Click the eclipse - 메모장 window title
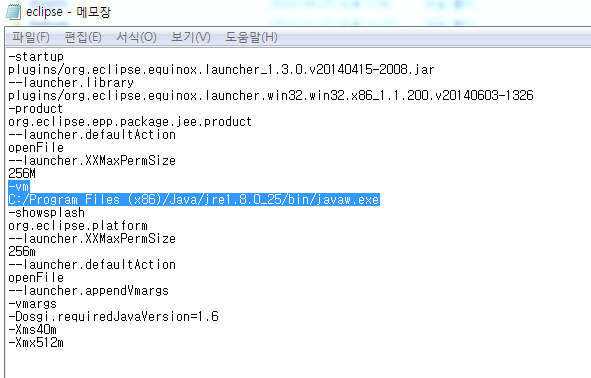The image size is (591, 378). pos(68,12)
